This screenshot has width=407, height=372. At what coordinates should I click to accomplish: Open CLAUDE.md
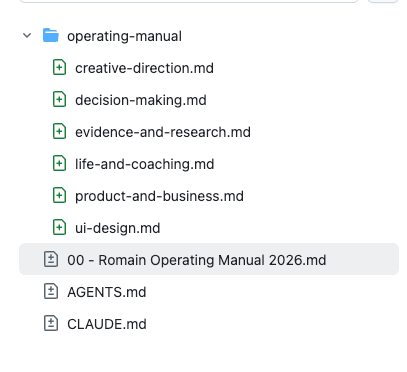pyautogui.click(x=107, y=324)
